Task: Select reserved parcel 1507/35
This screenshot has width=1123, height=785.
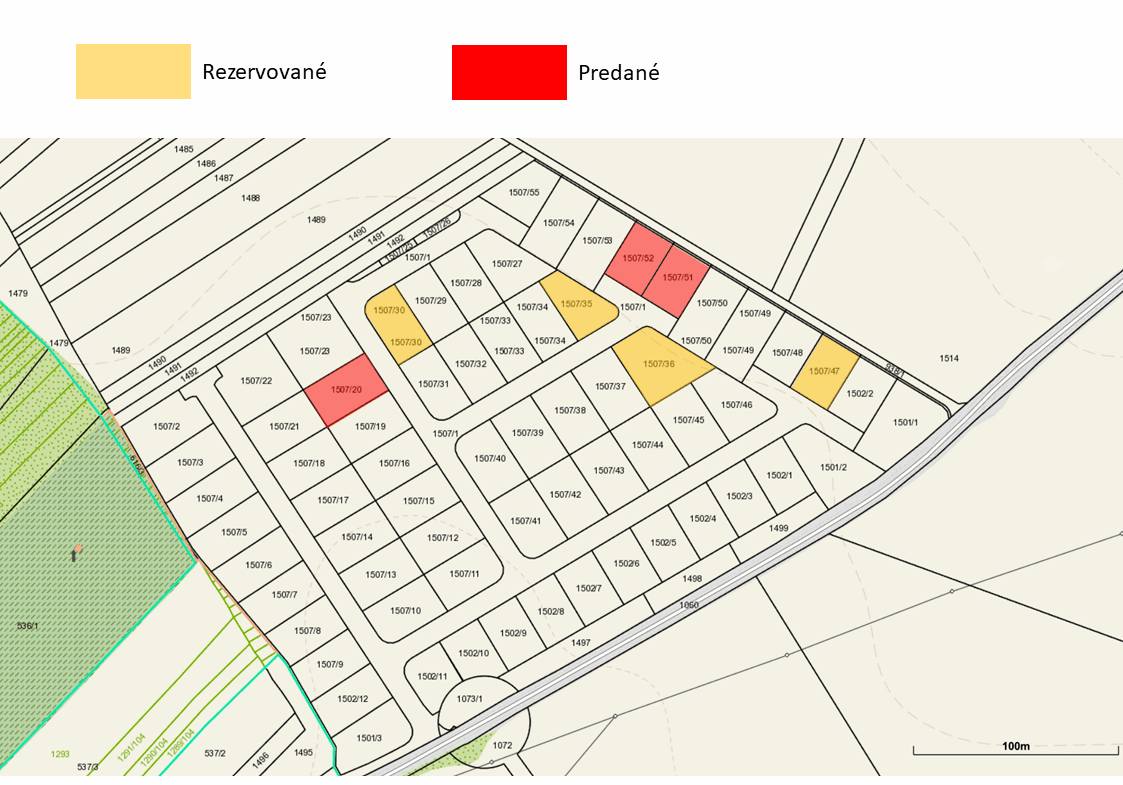Action: pos(577,304)
